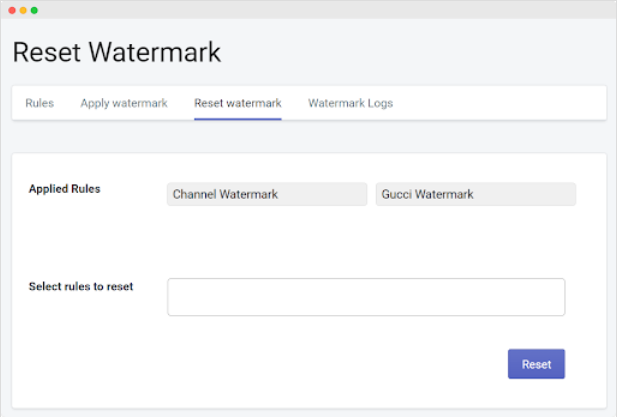Go to the Watermark Logs tab
The height and width of the screenshot is (417, 617).
(350, 103)
